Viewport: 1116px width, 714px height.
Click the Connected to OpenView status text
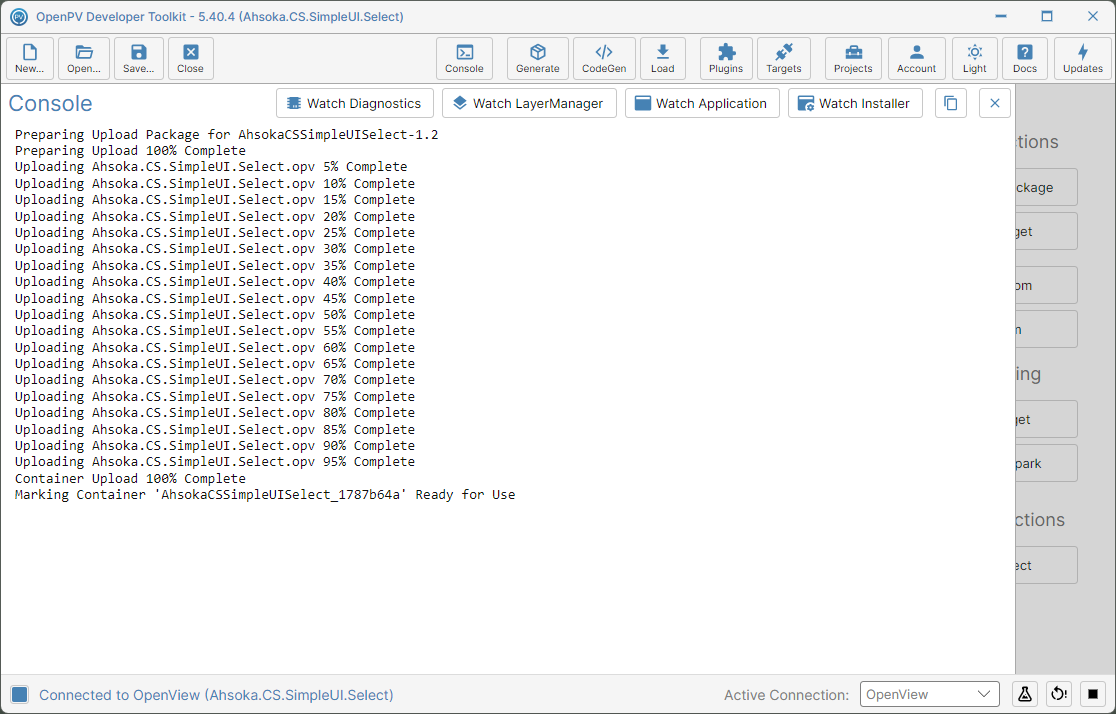[x=216, y=695]
